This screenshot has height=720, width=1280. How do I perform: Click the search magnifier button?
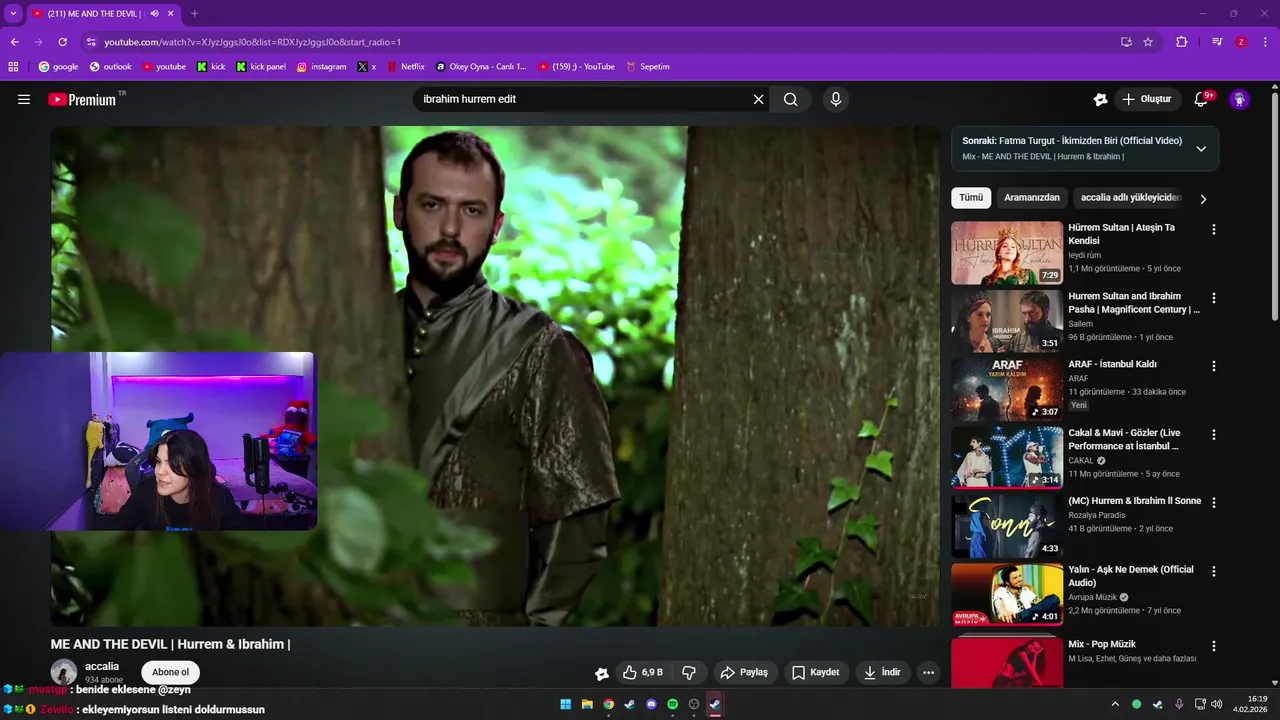click(790, 99)
